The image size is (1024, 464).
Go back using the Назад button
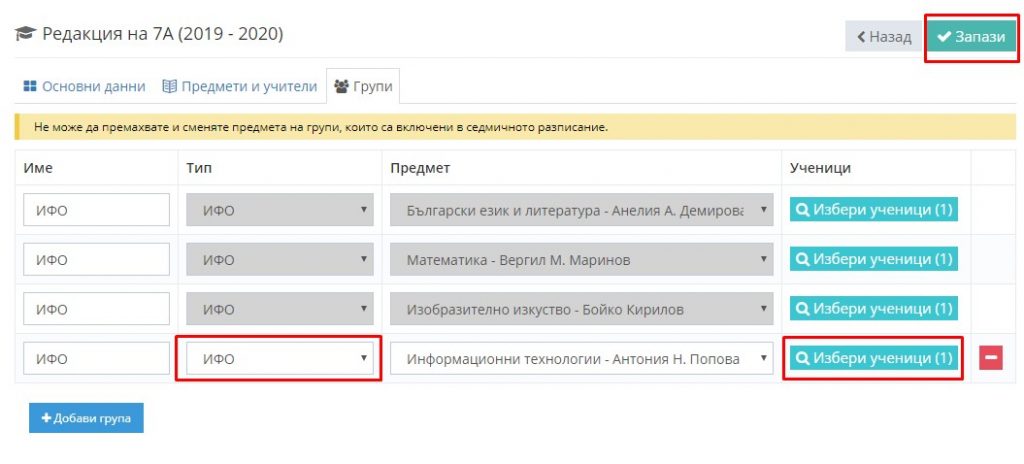882,37
